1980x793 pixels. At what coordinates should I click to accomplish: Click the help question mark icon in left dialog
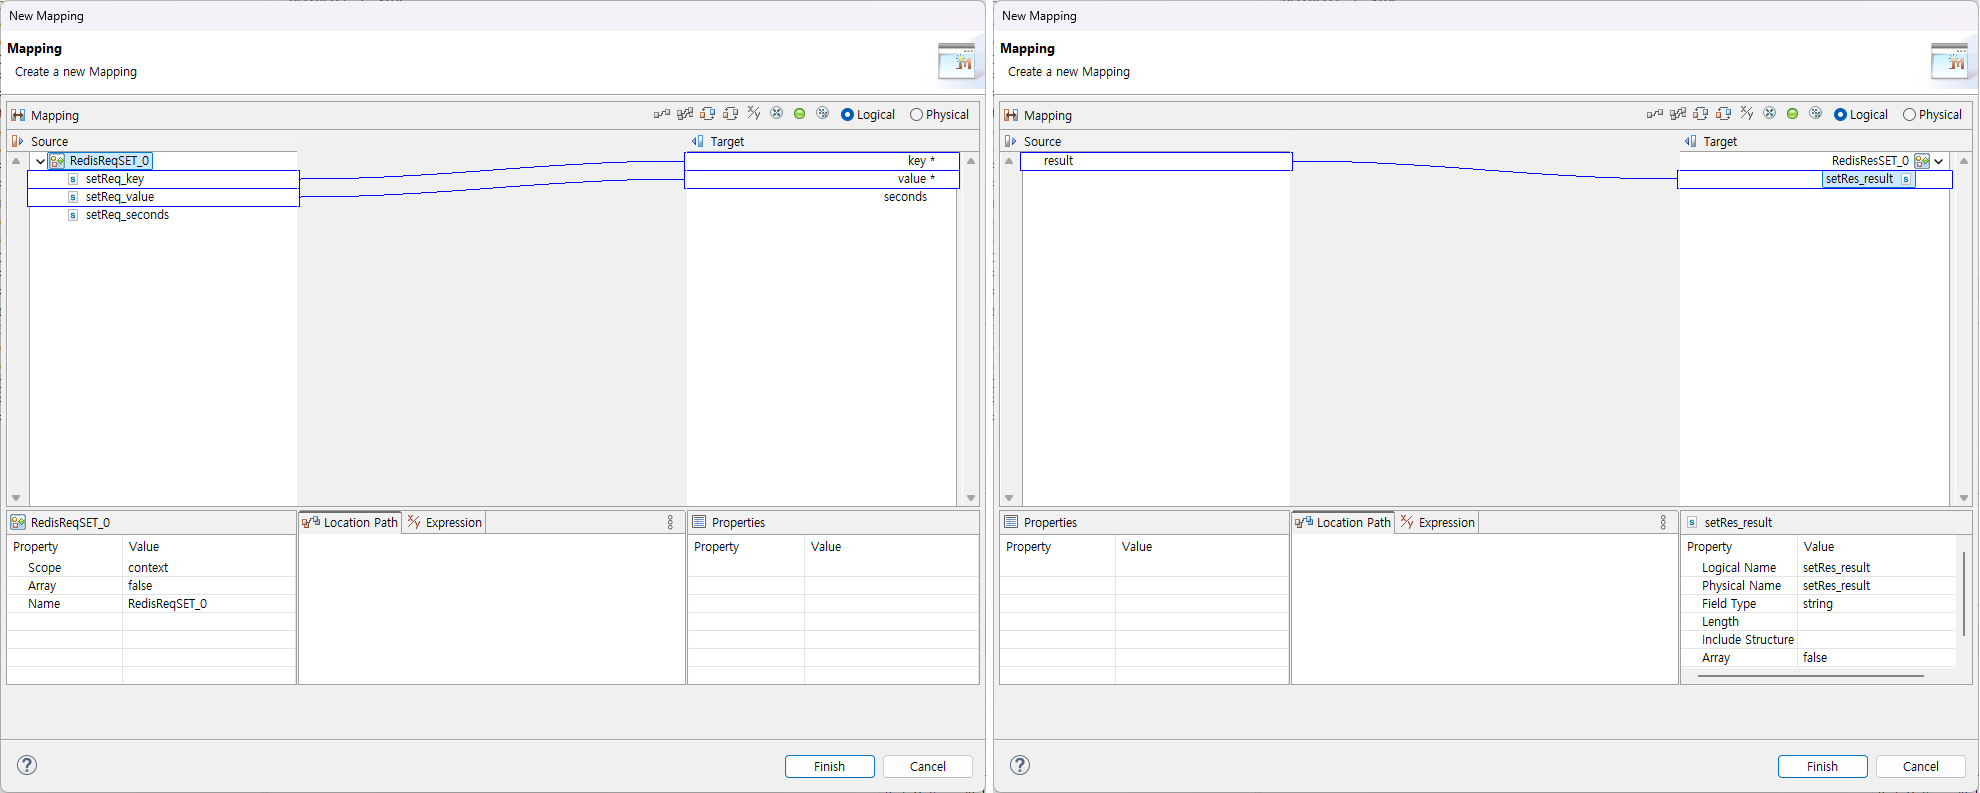pyautogui.click(x=27, y=765)
